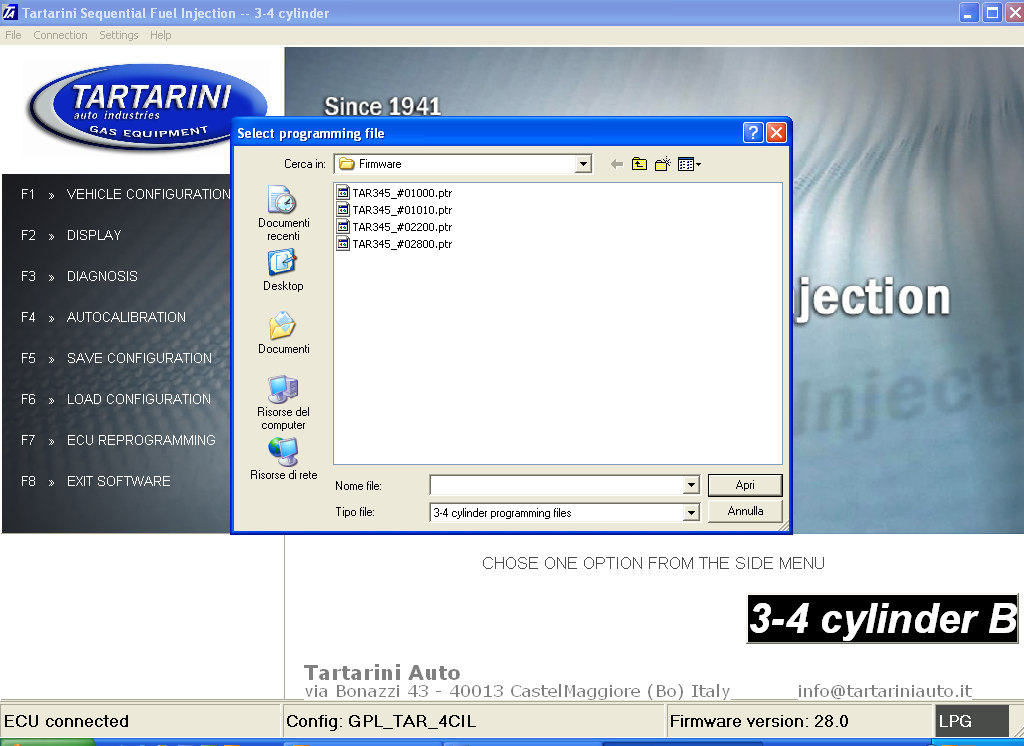Click the Firmware version: 28.0 status entry

(x=759, y=721)
